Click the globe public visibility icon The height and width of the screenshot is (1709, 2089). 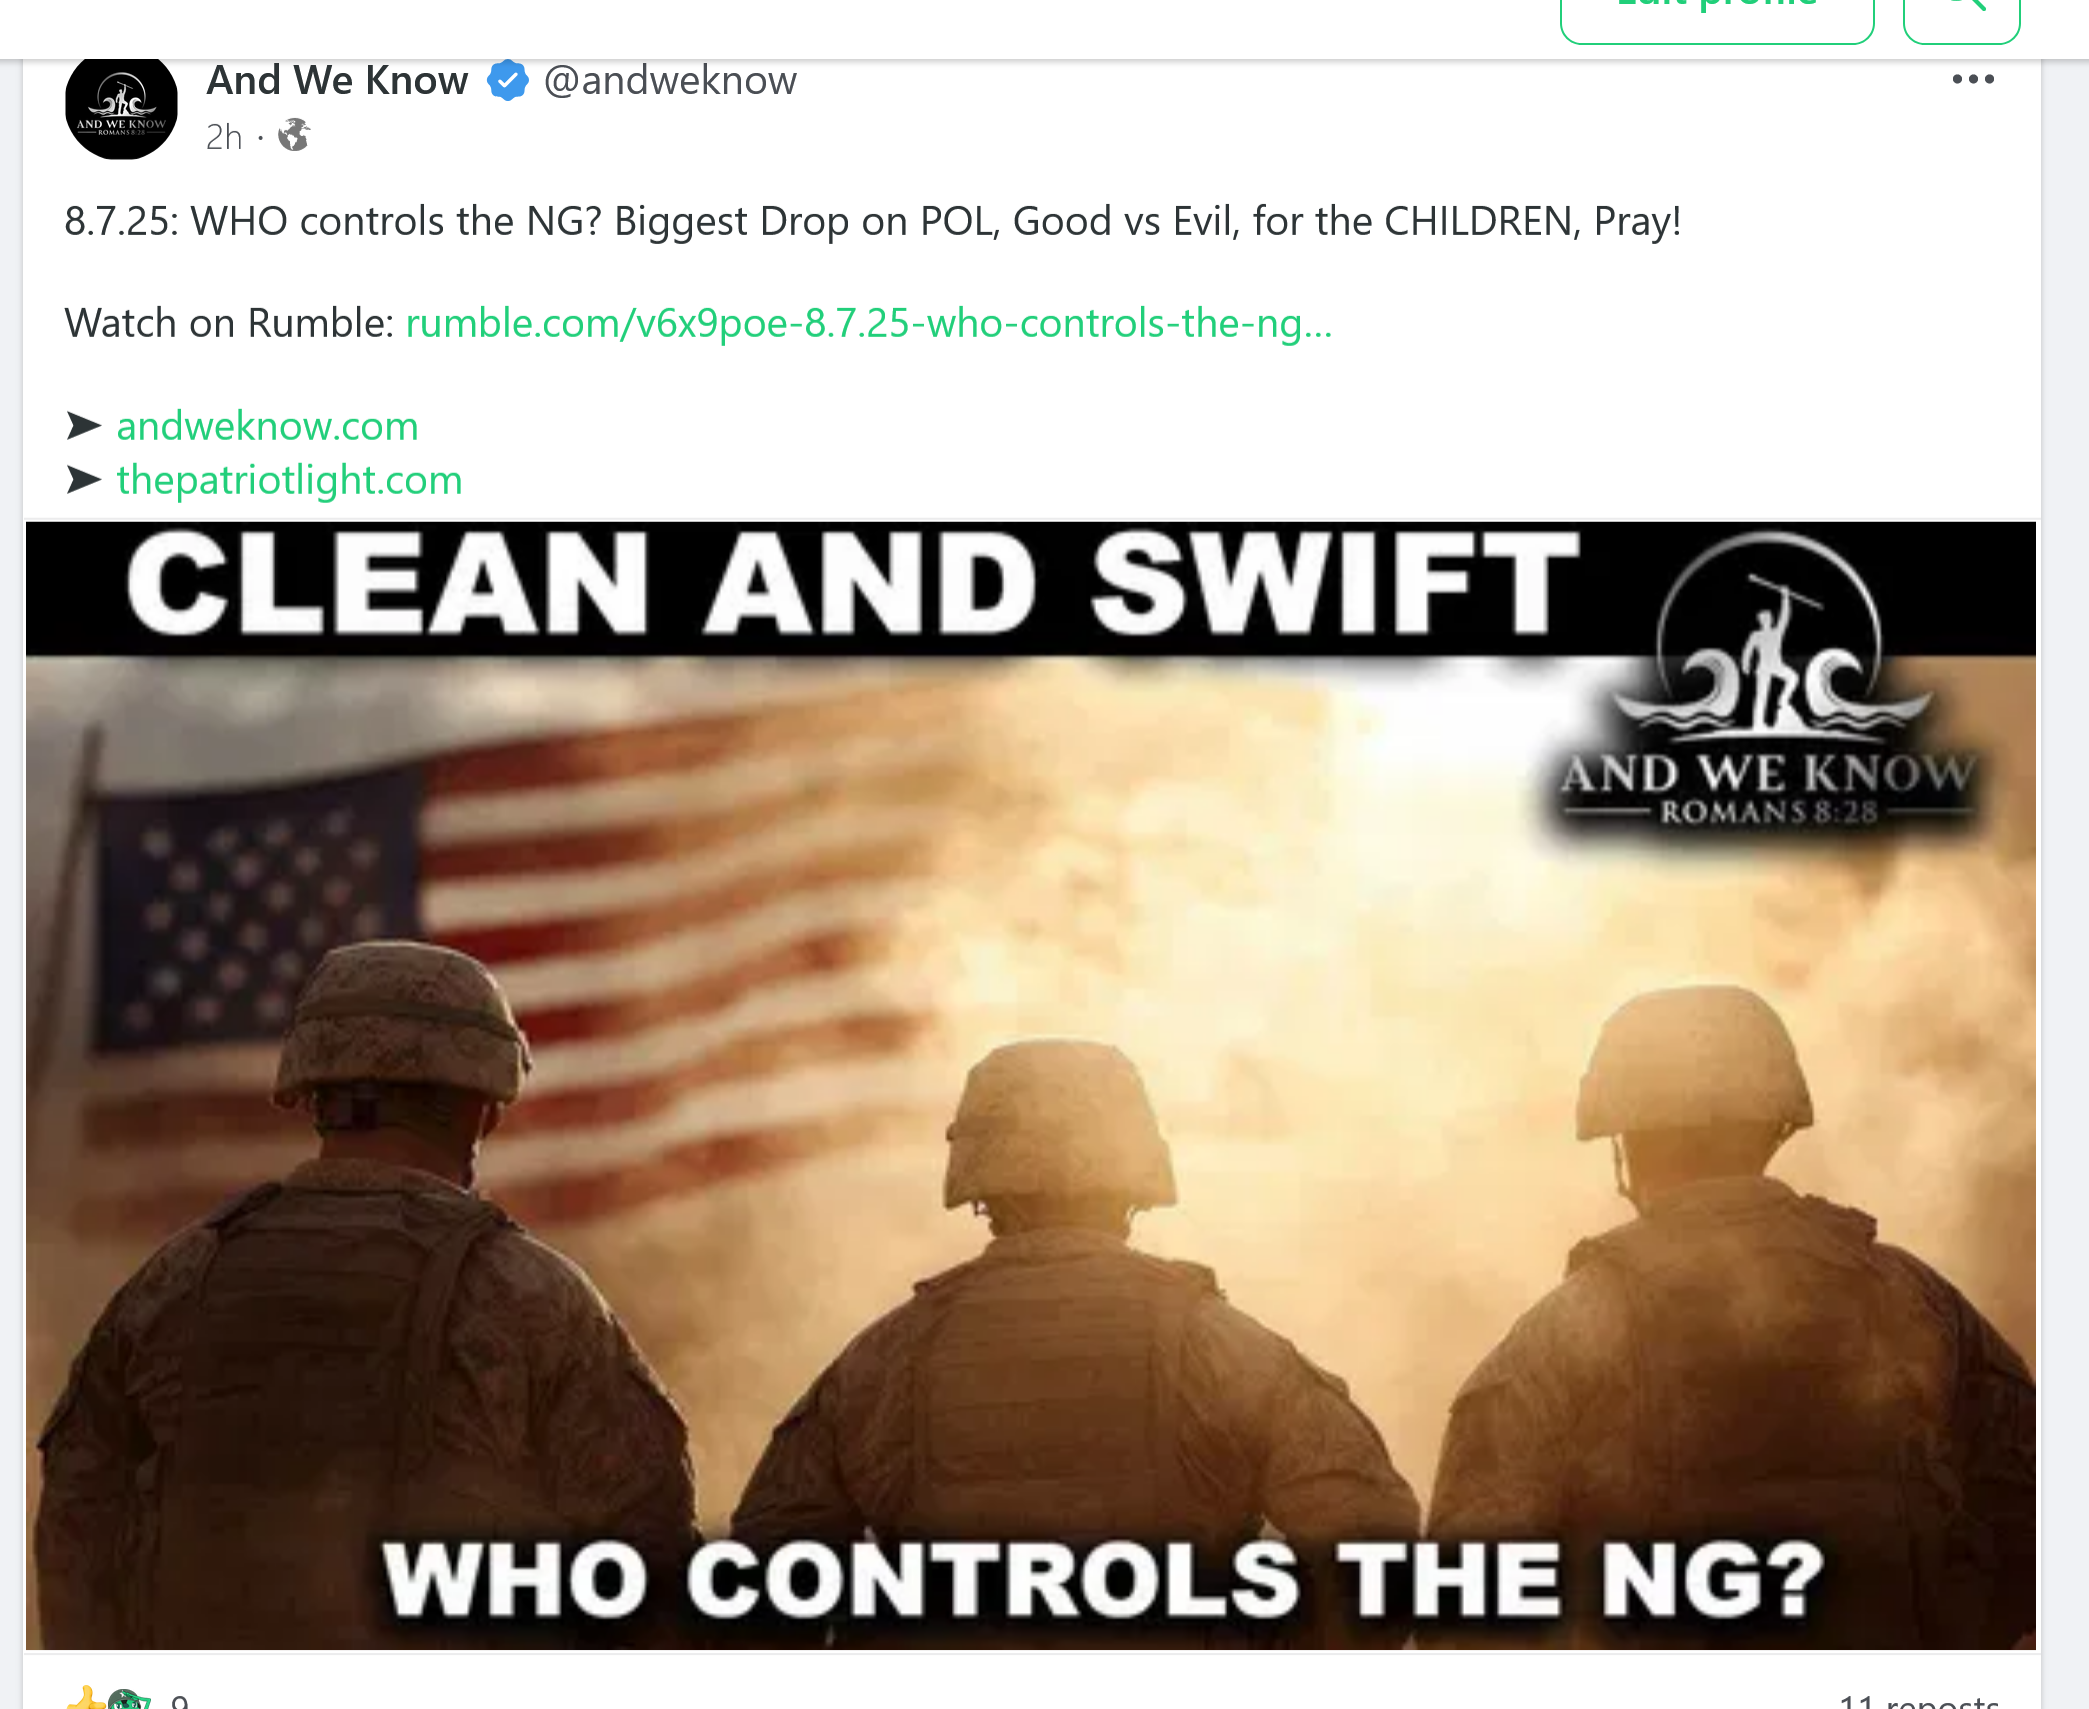294,135
